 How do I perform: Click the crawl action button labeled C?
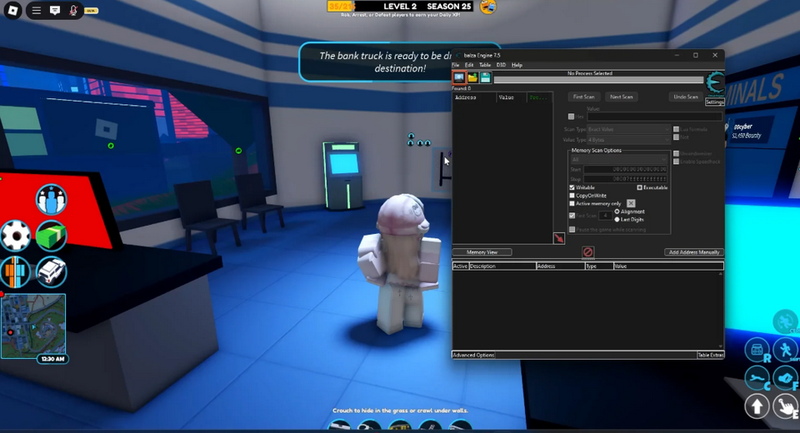pos(757,378)
